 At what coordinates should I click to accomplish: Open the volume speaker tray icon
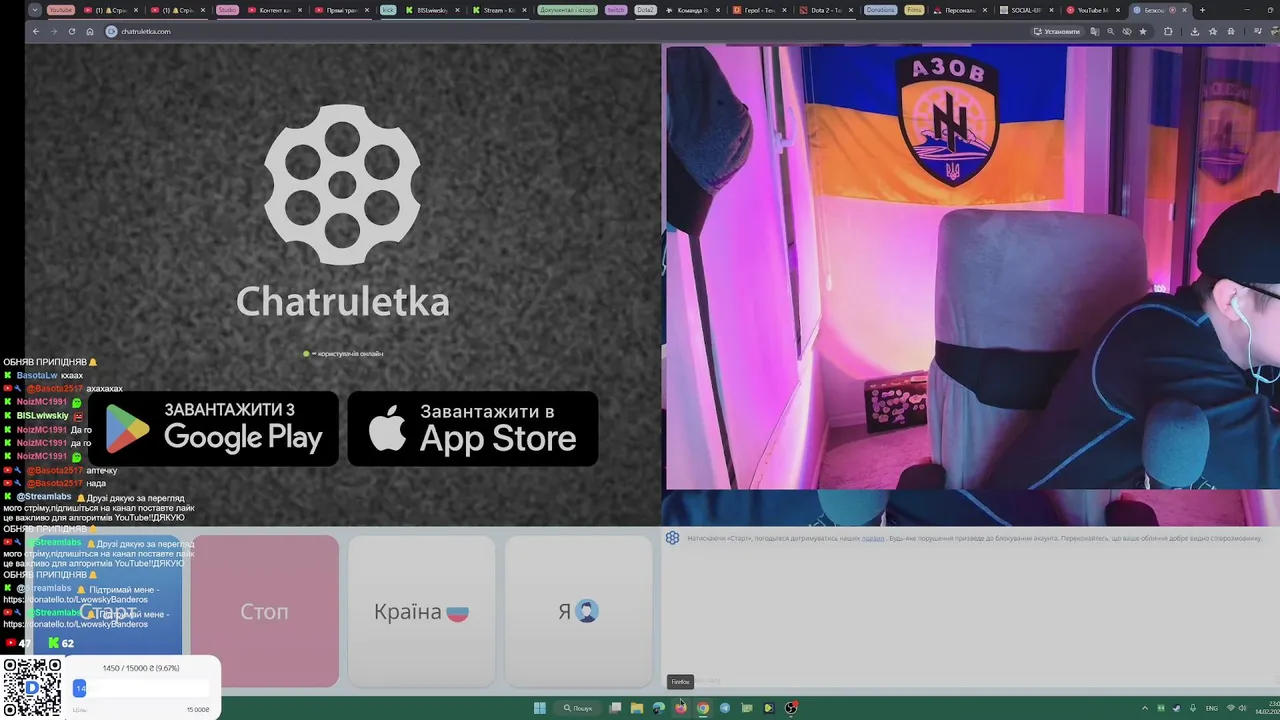[x=1244, y=708]
